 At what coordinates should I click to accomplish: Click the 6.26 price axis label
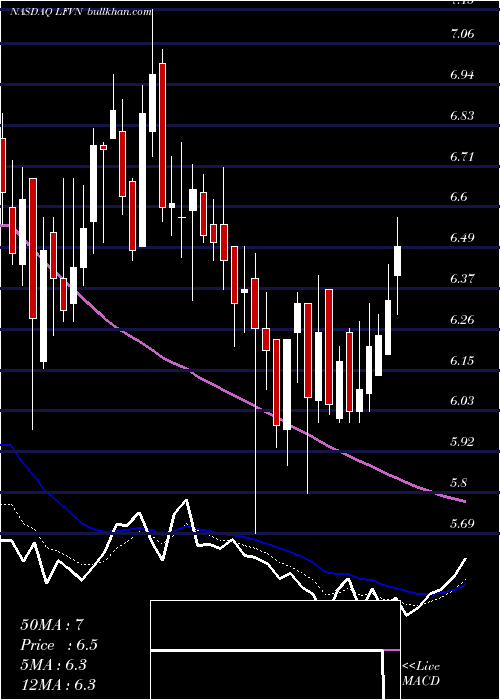462,320
